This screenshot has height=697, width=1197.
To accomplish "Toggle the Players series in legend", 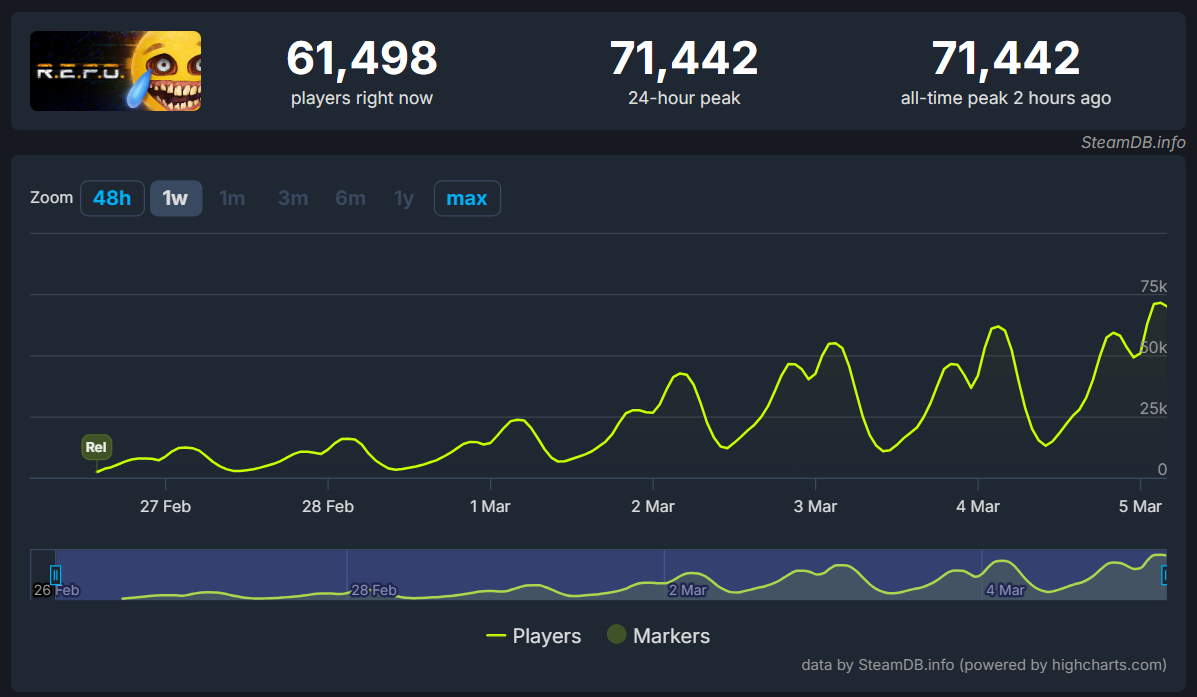I will pos(533,636).
